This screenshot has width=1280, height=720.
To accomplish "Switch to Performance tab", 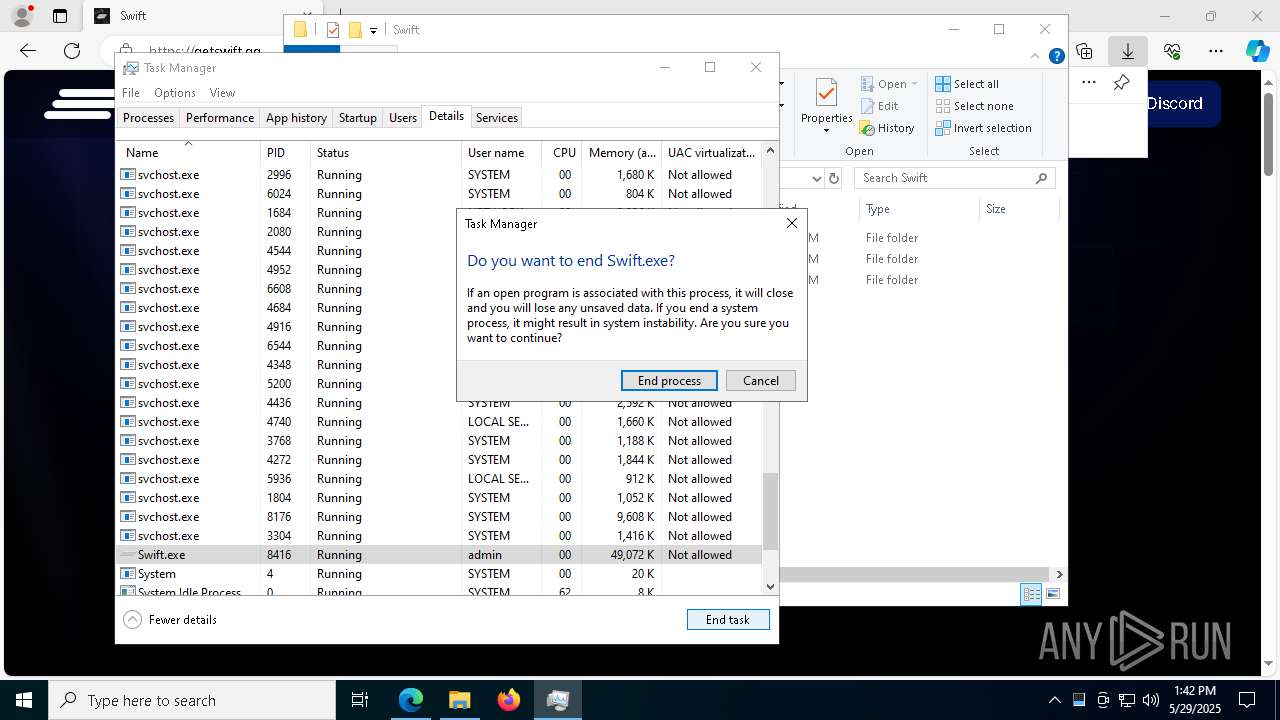I will (220, 117).
